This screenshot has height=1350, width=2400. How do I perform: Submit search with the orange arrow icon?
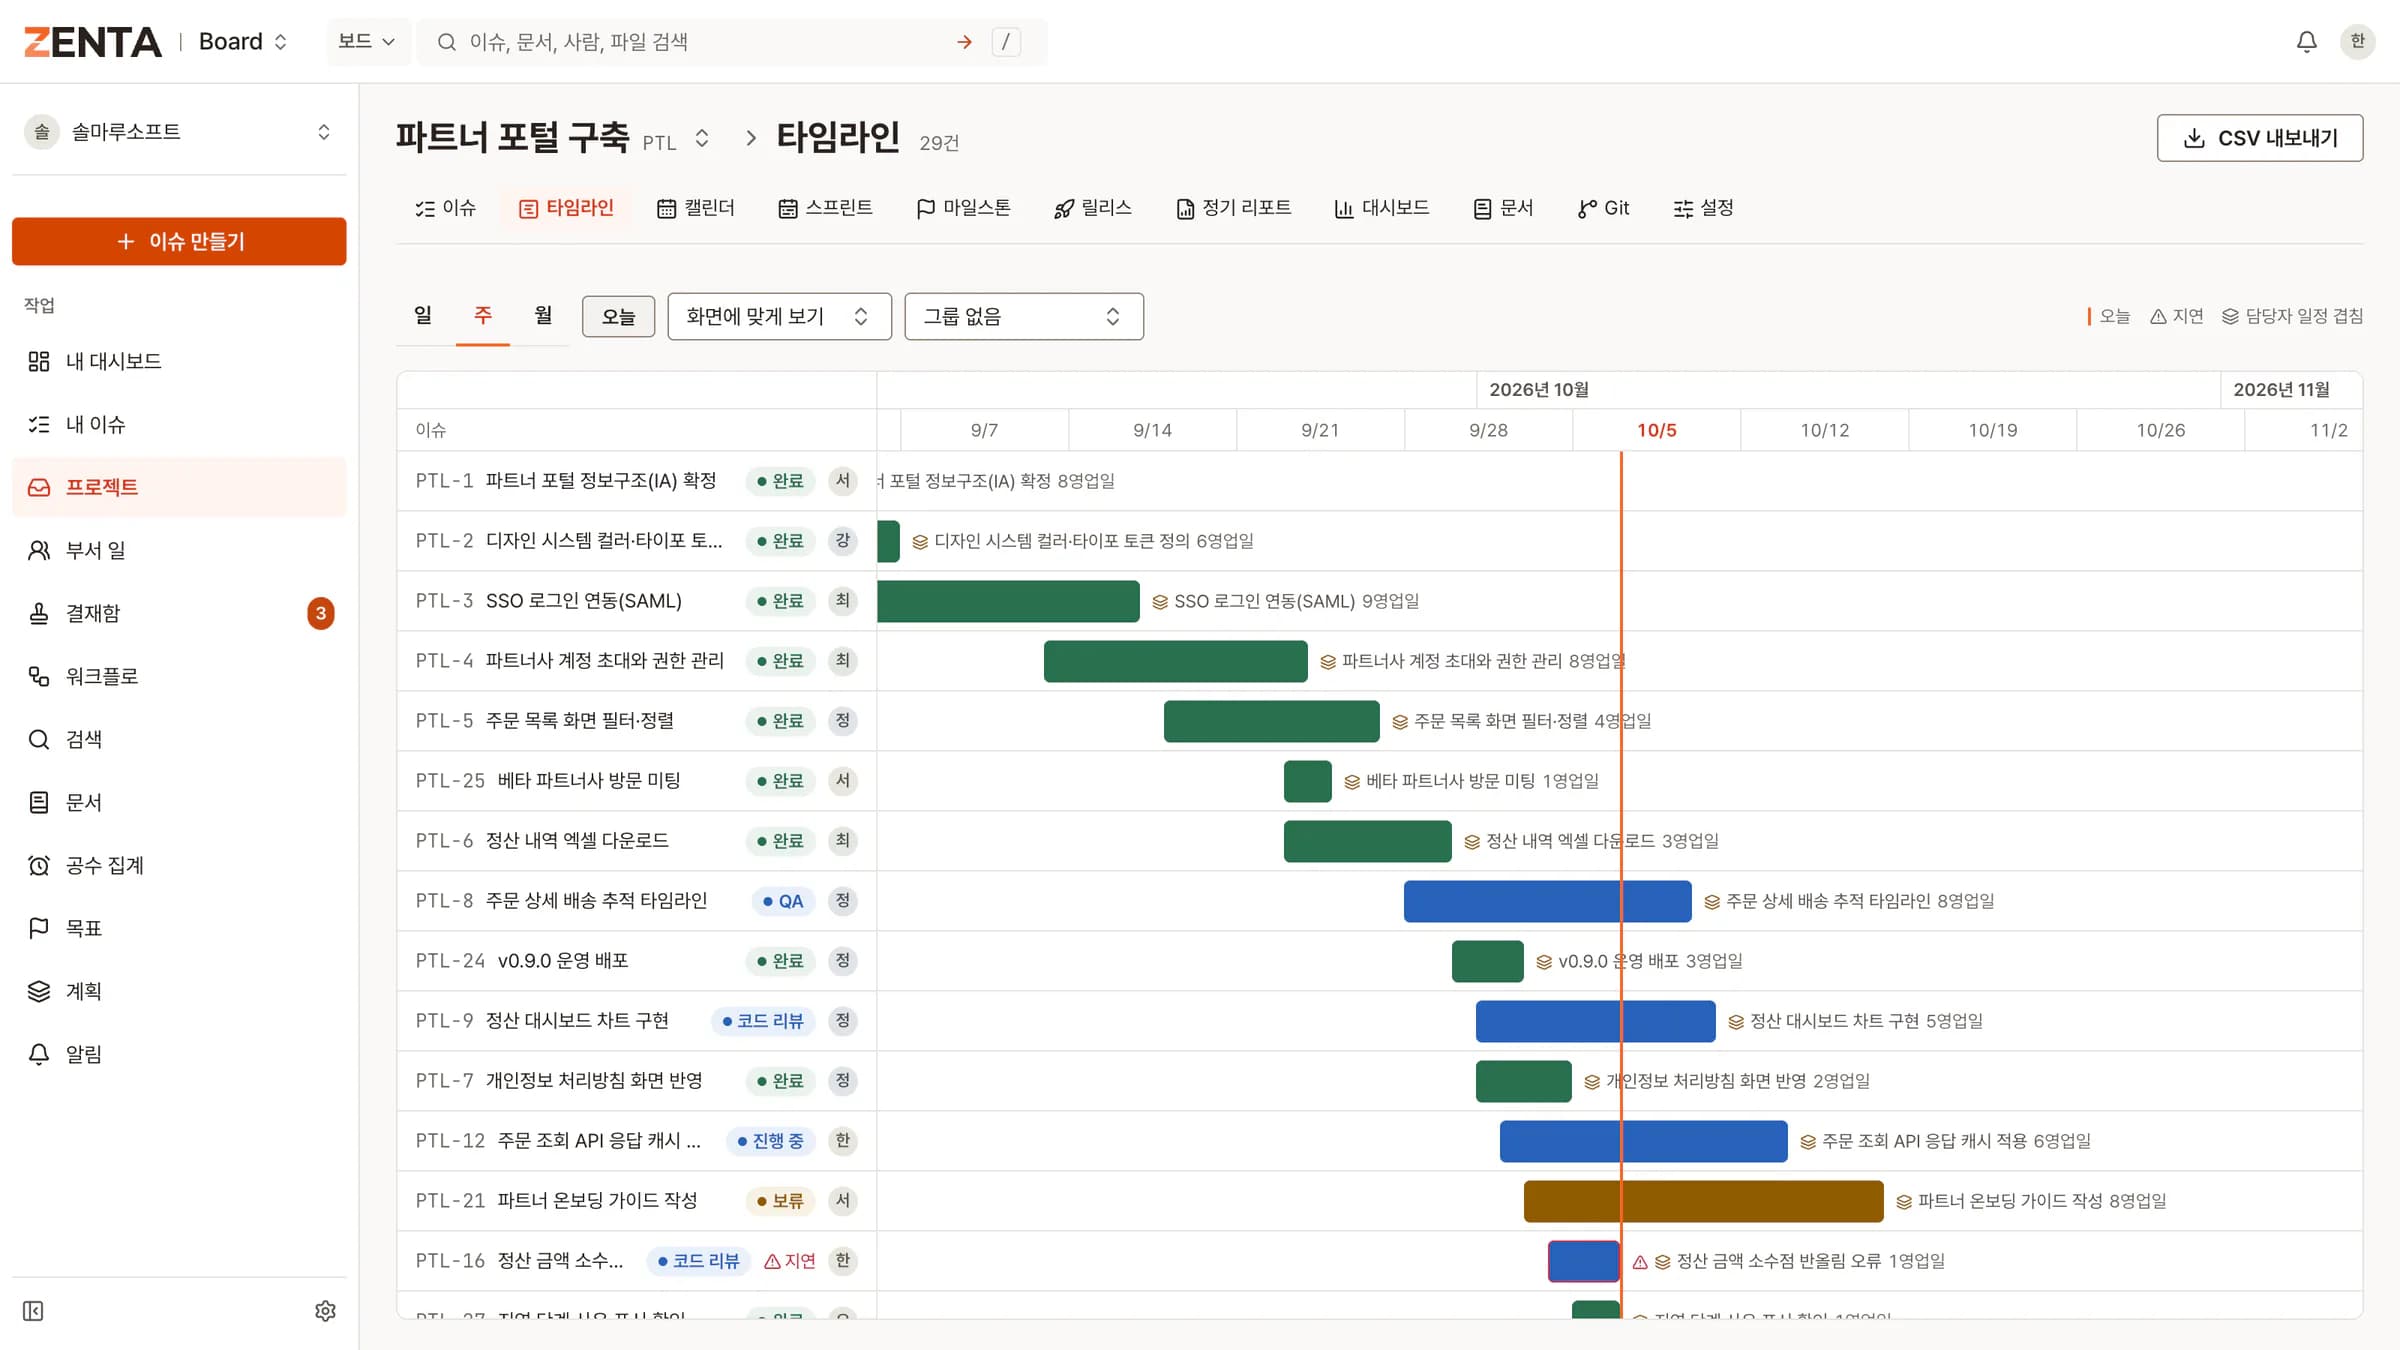coord(964,42)
